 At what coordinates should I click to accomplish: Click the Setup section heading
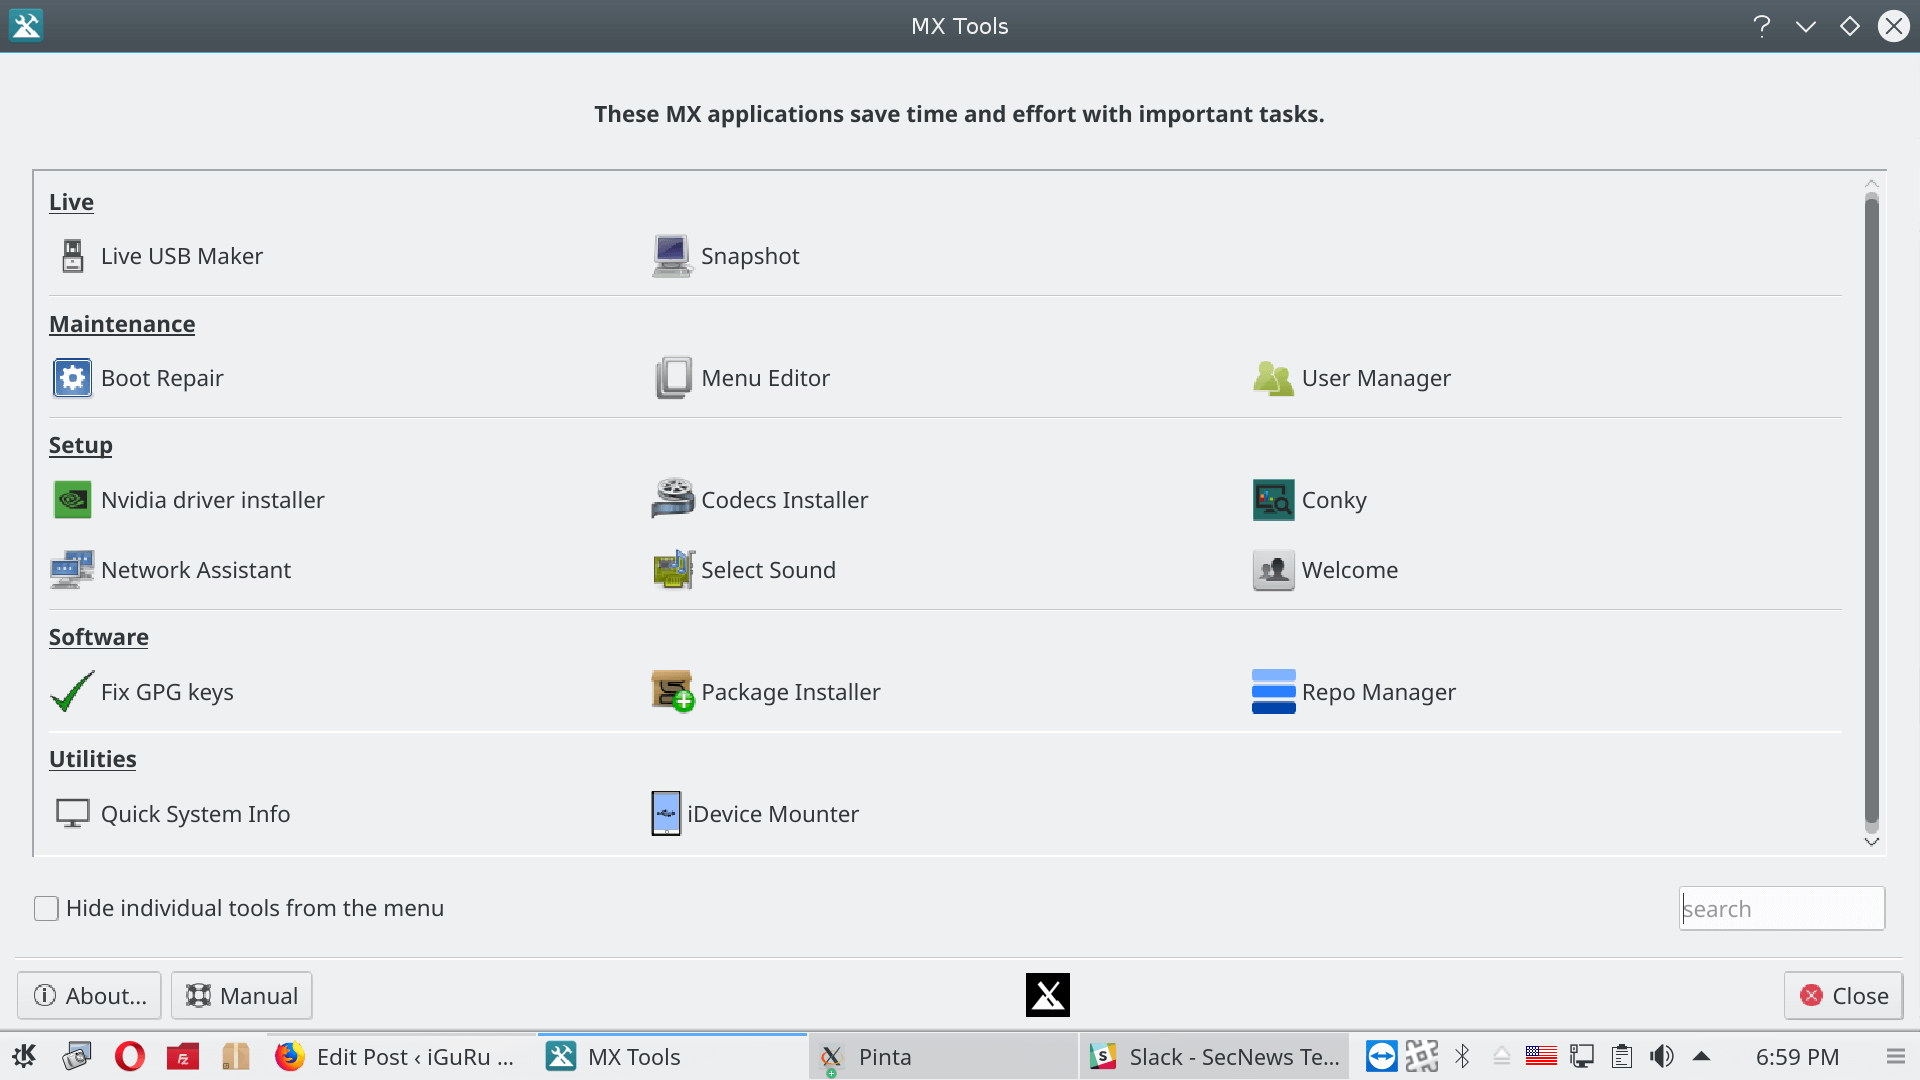click(81, 445)
